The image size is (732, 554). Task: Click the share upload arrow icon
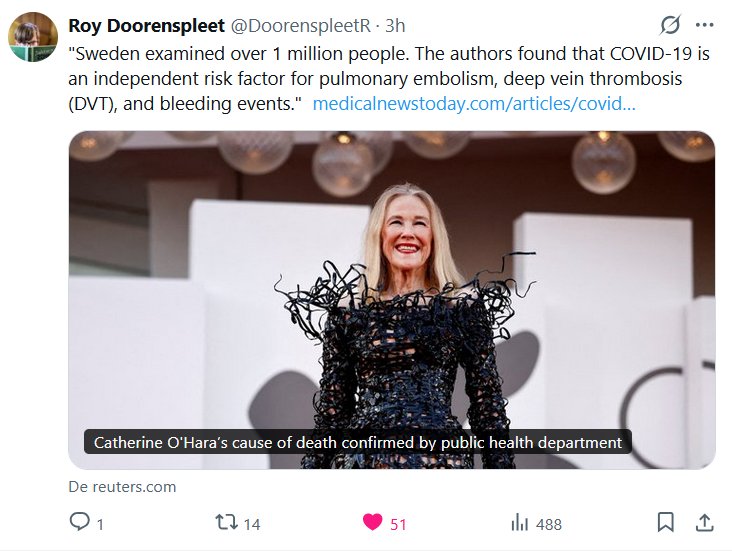tap(703, 522)
